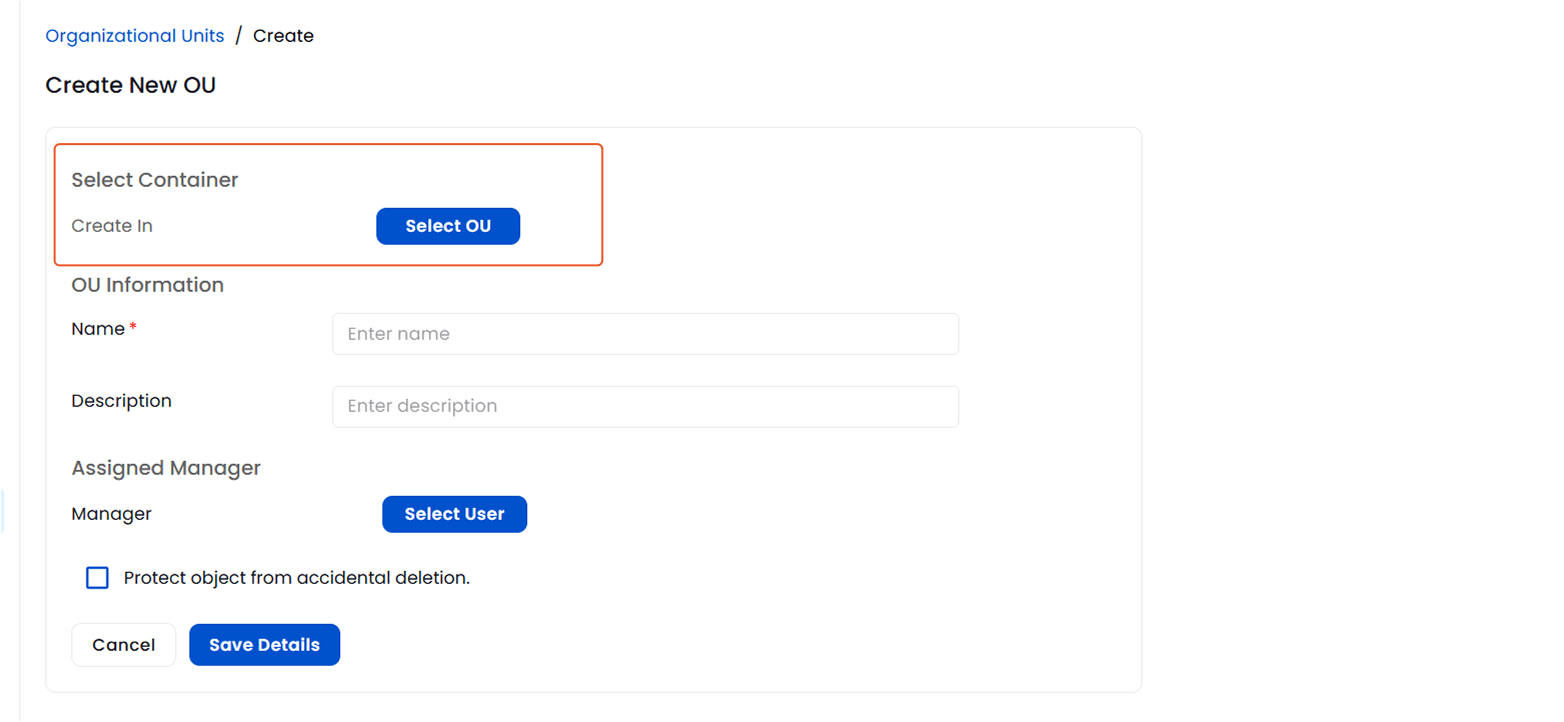The image size is (1564, 722).
Task: Click the Description field label
Action: (x=121, y=400)
